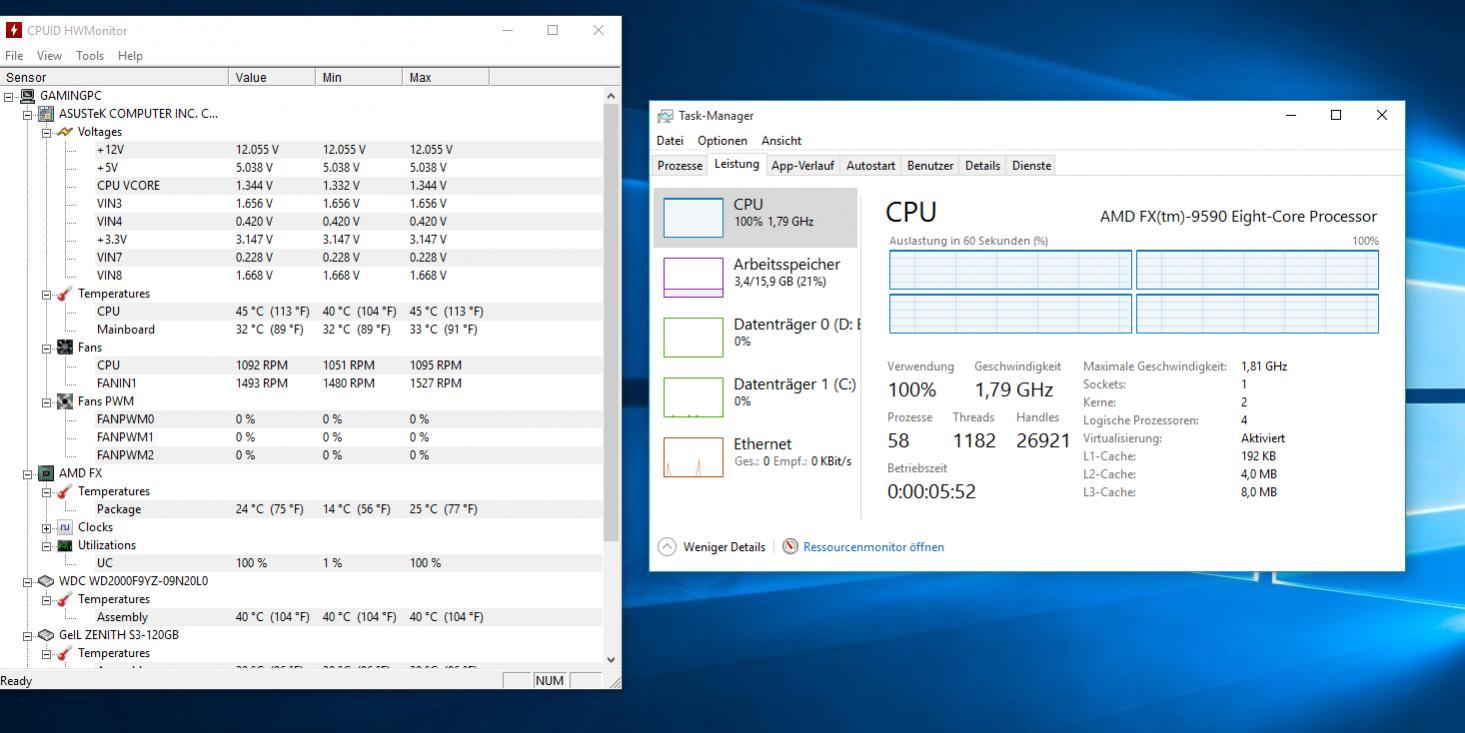
Task: Expand the Clocks tree node
Action: [x=46, y=528]
